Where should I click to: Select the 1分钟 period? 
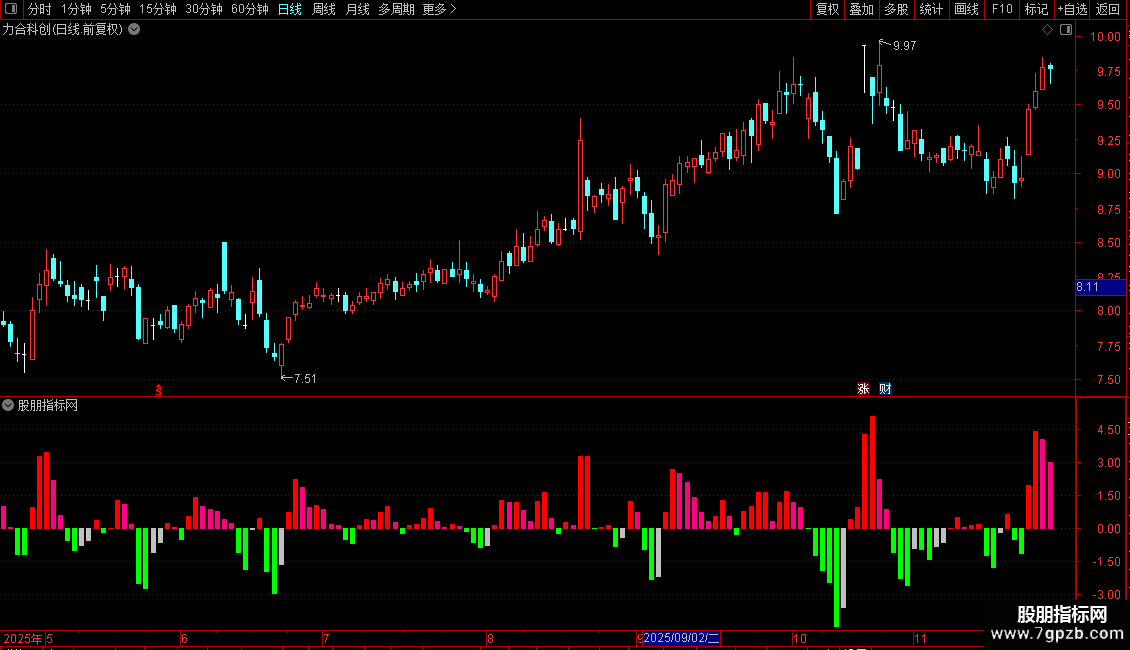(76, 9)
